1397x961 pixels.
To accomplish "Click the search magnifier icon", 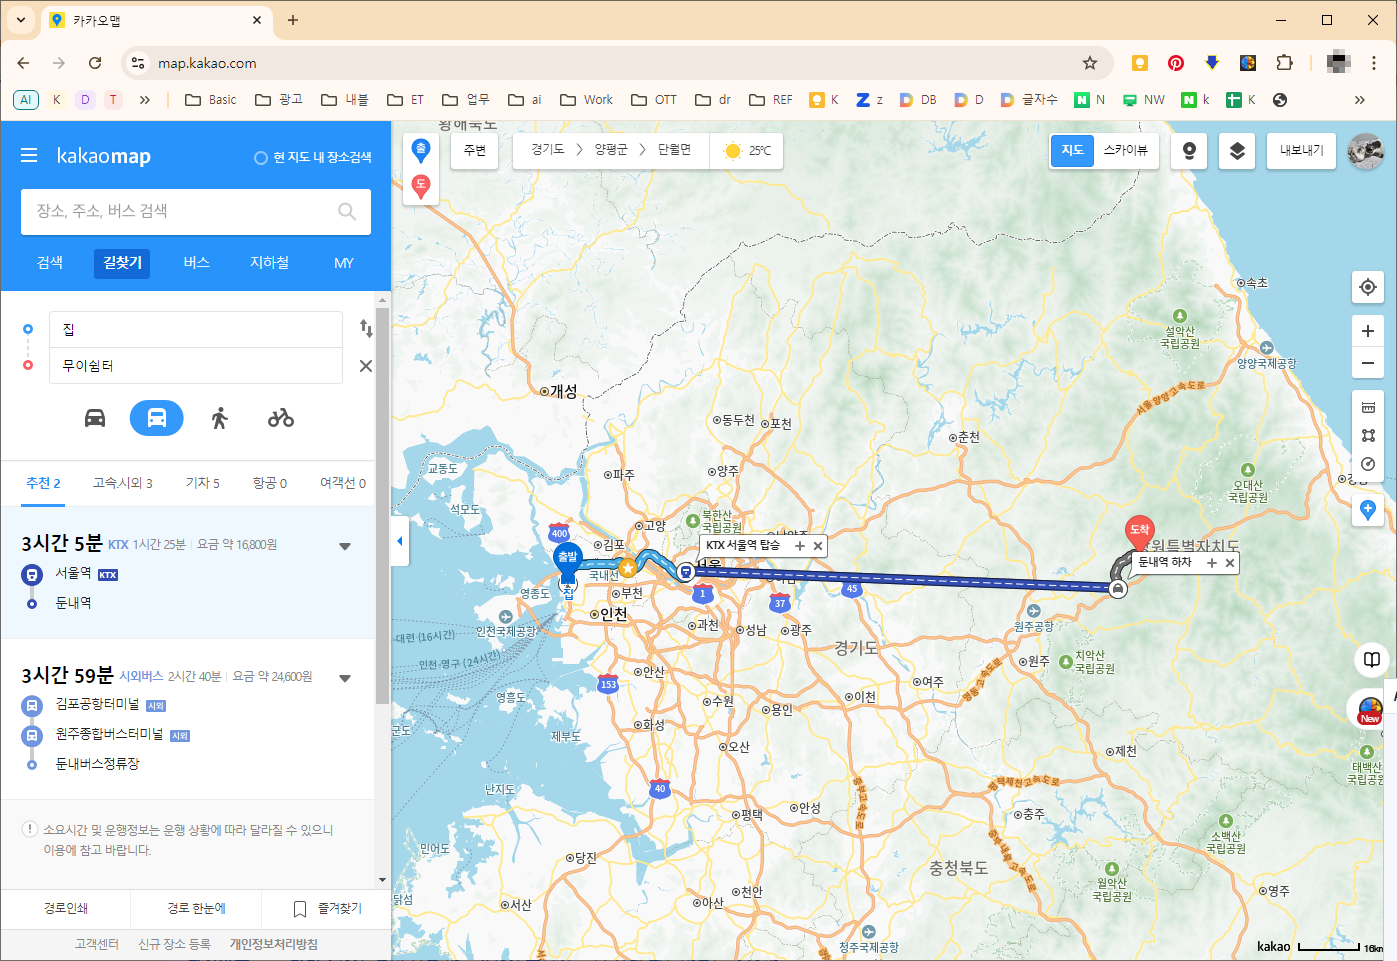I will tap(347, 211).
